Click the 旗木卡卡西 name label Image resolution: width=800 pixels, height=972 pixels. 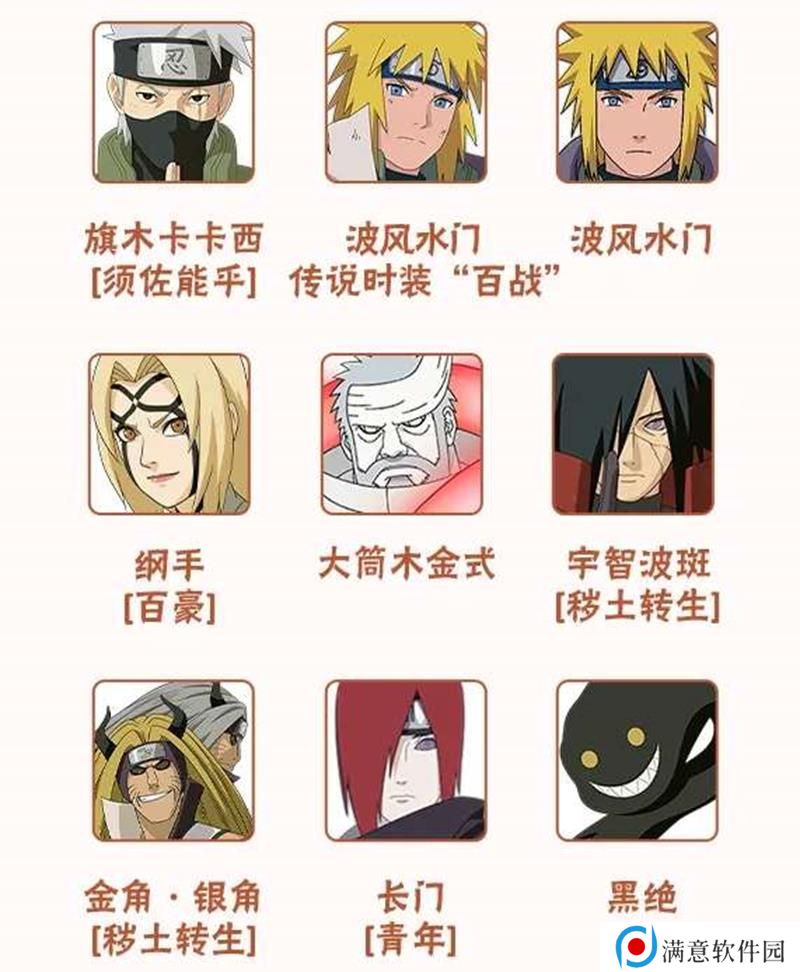pyautogui.click(x=174, y=239)
